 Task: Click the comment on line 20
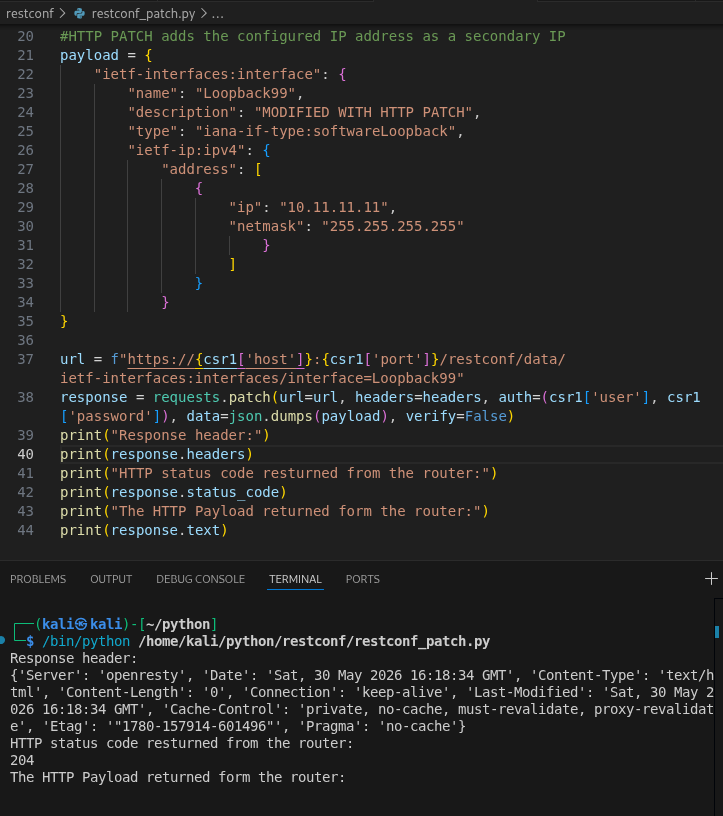(x=312, y=36)
